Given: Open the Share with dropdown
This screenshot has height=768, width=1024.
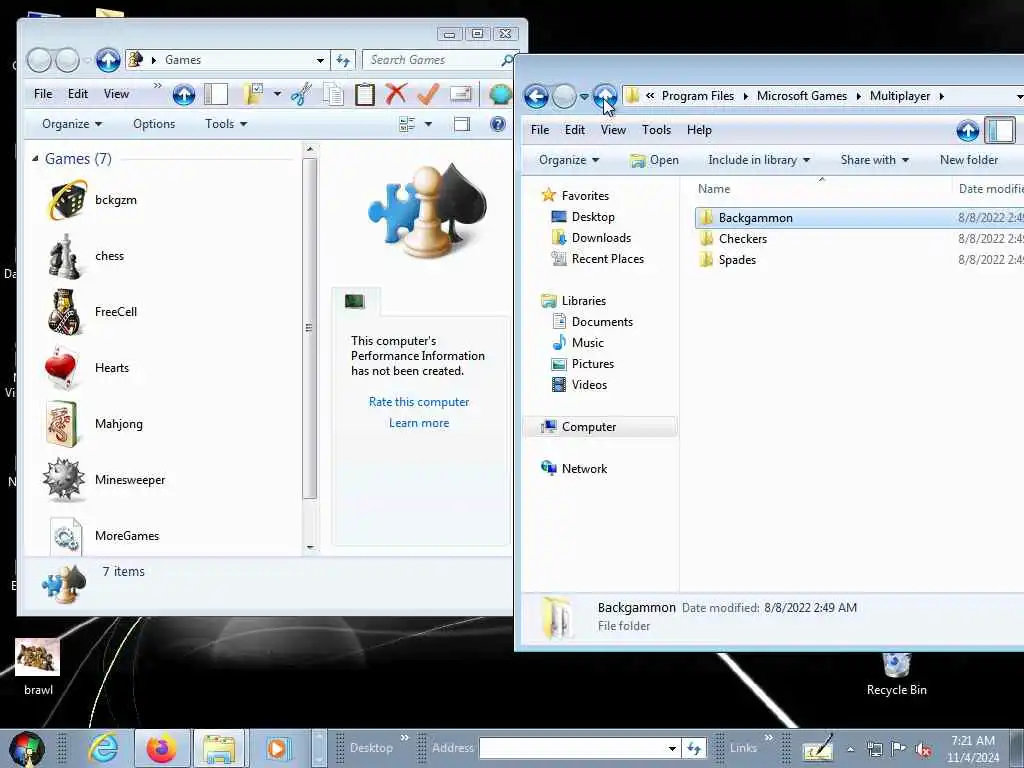Looking at the screenshot, I should (874, 160).
